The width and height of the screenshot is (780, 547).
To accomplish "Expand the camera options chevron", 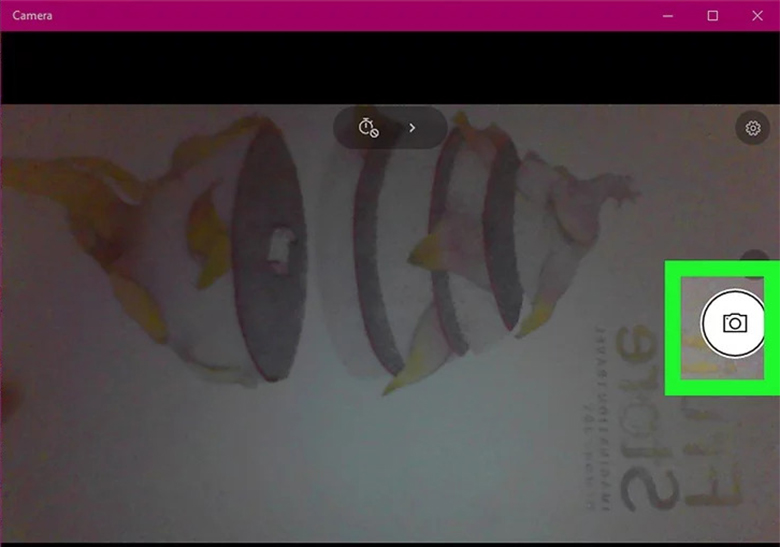I will coord(412,128).
